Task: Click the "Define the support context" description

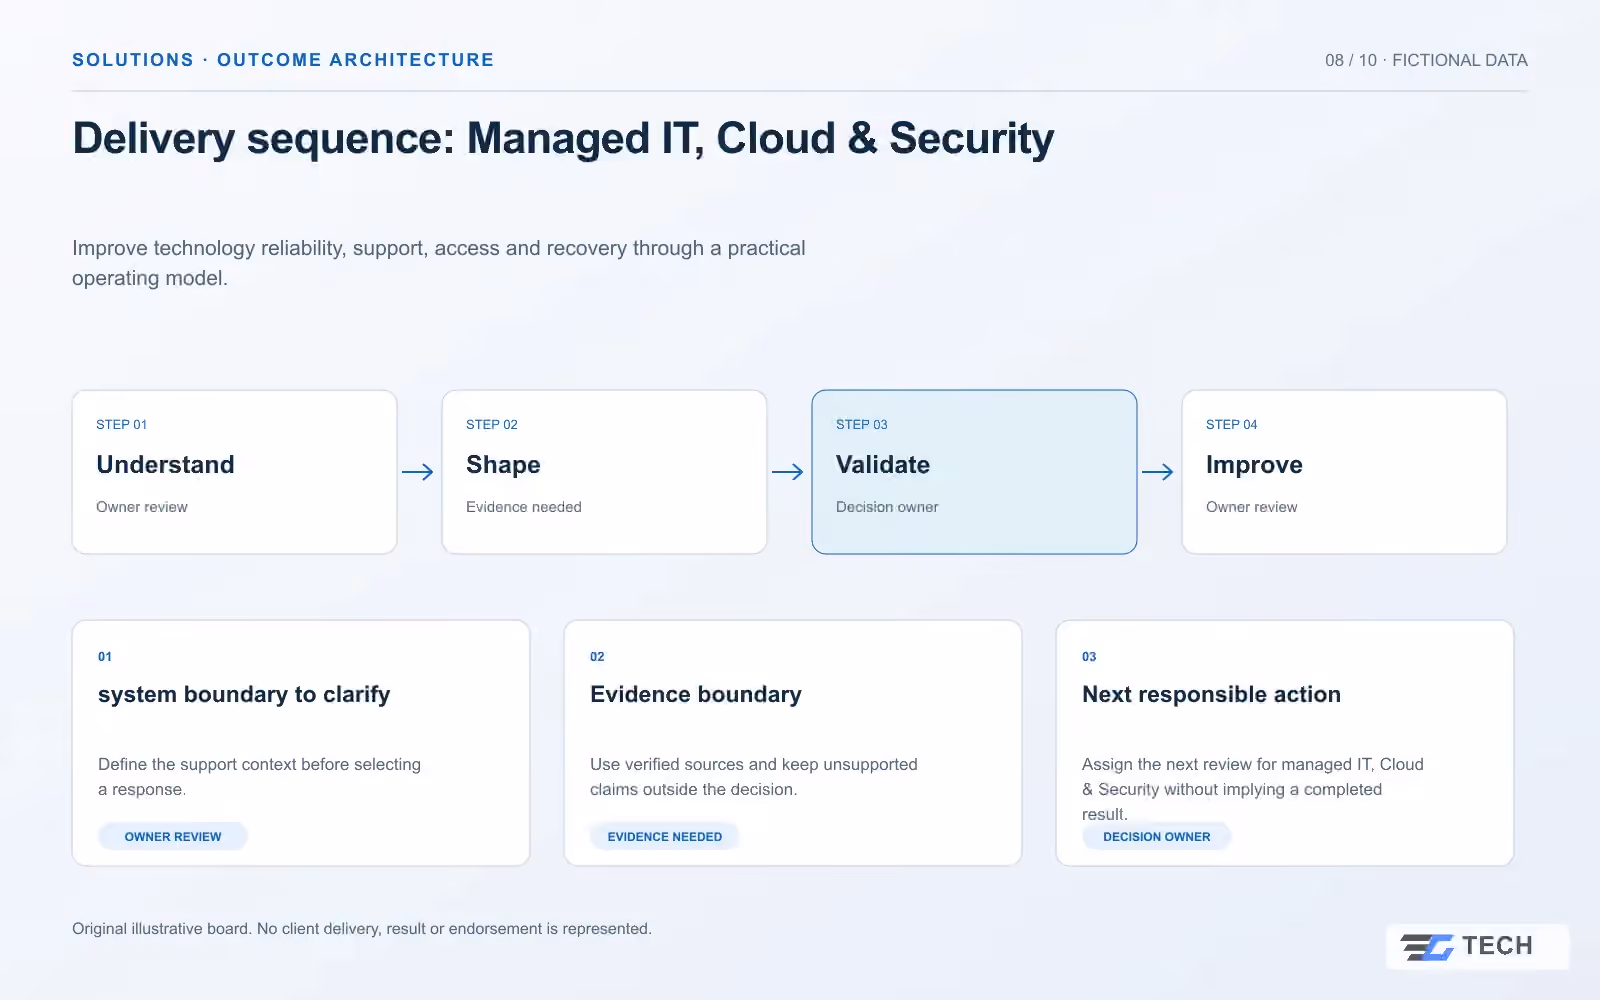Action: [x=260, y=777]
